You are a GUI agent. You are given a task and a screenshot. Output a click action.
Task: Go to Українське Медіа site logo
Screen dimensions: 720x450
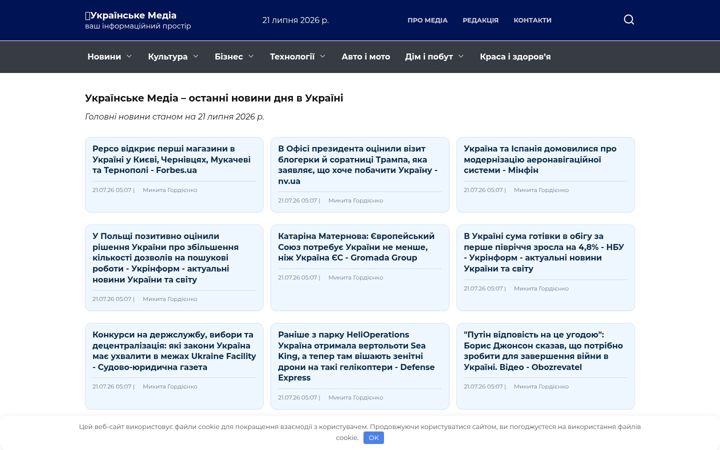coord(131,15)
